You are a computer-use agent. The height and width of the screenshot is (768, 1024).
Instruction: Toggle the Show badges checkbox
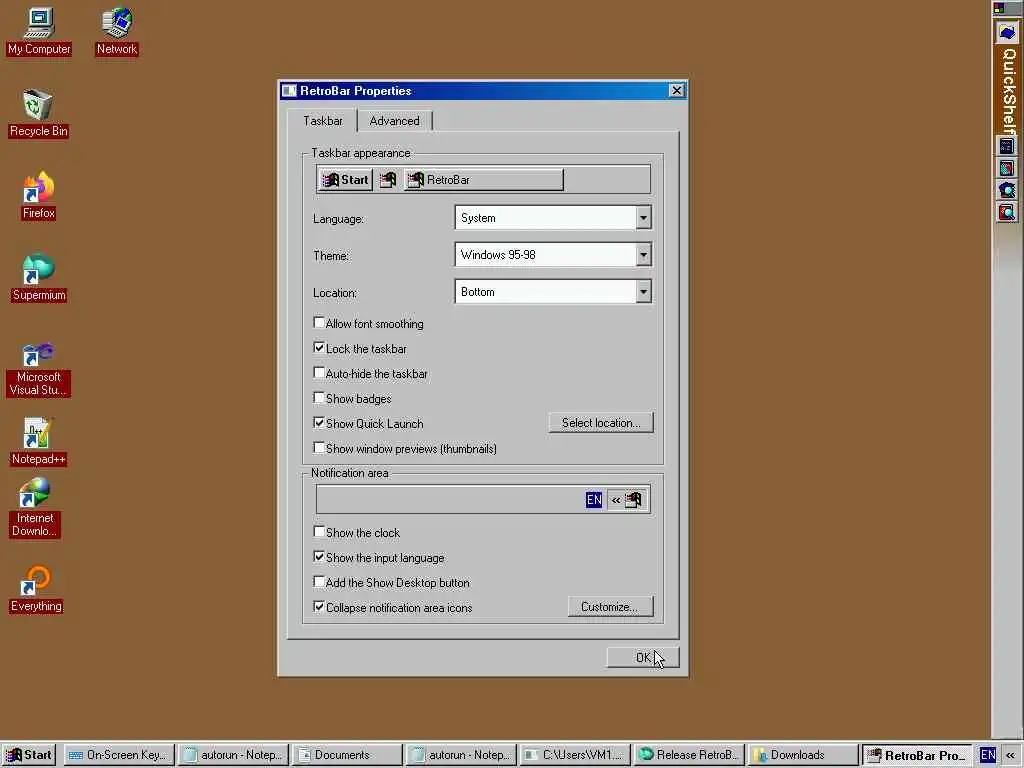[319, 397]
